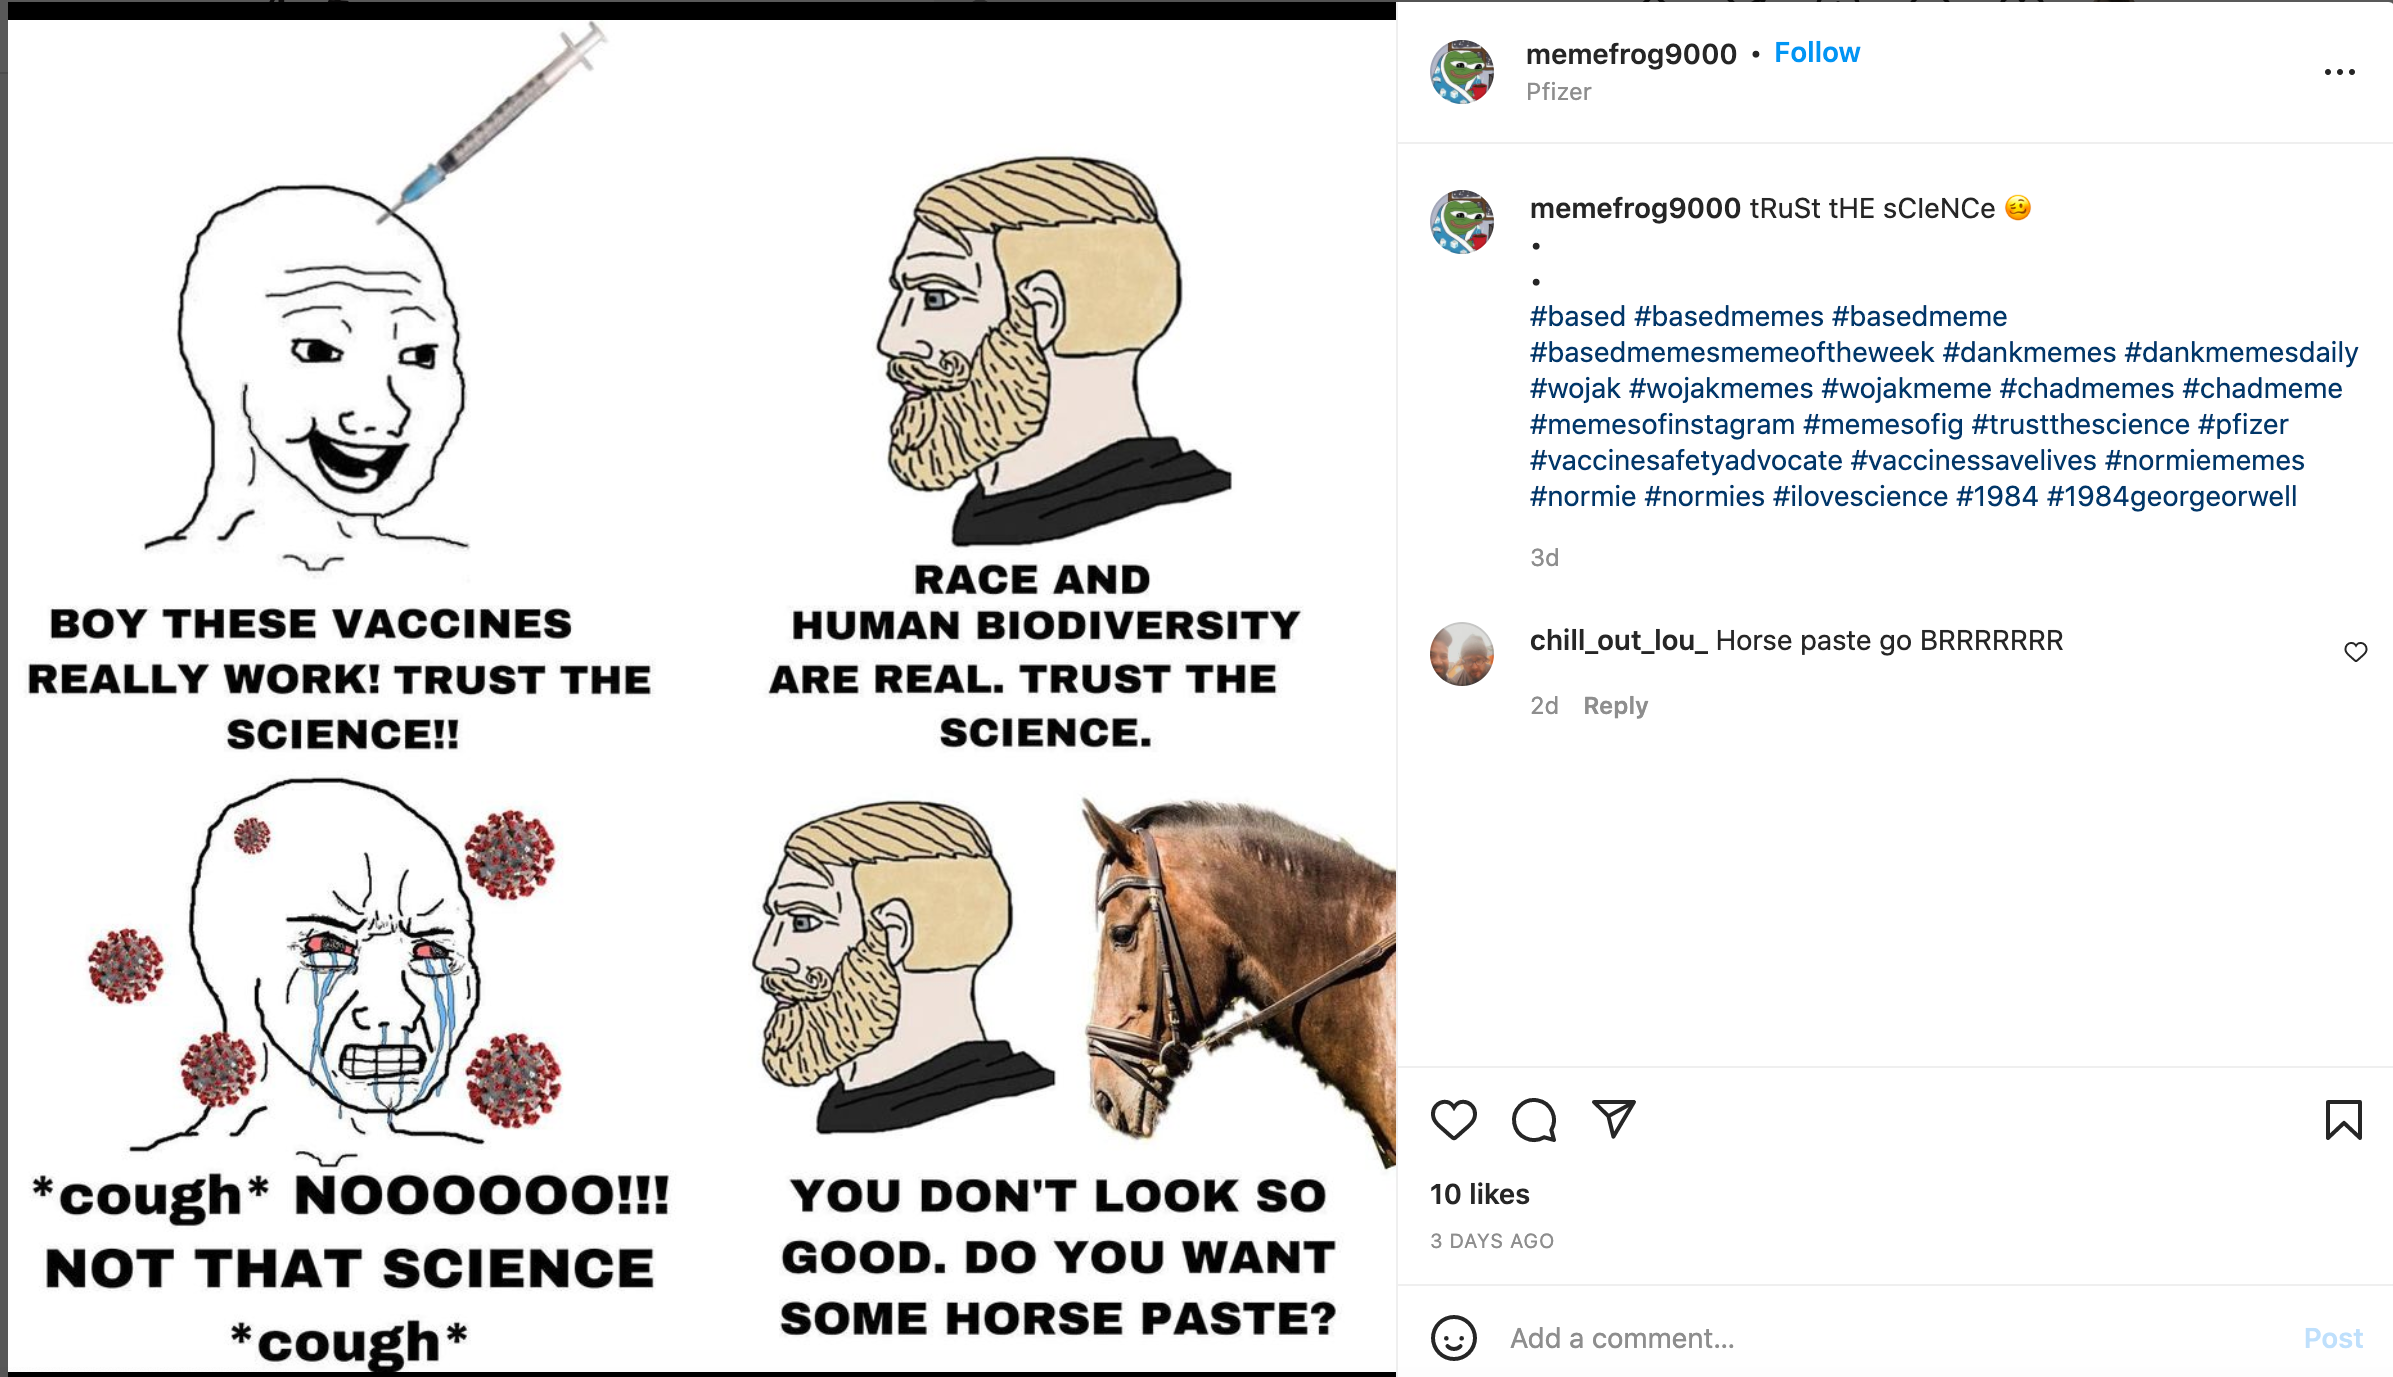This screenshot has width=2393, height=1377.
Task: Click memefrog9000 avatar beside caption
Action: (1462, 222)
